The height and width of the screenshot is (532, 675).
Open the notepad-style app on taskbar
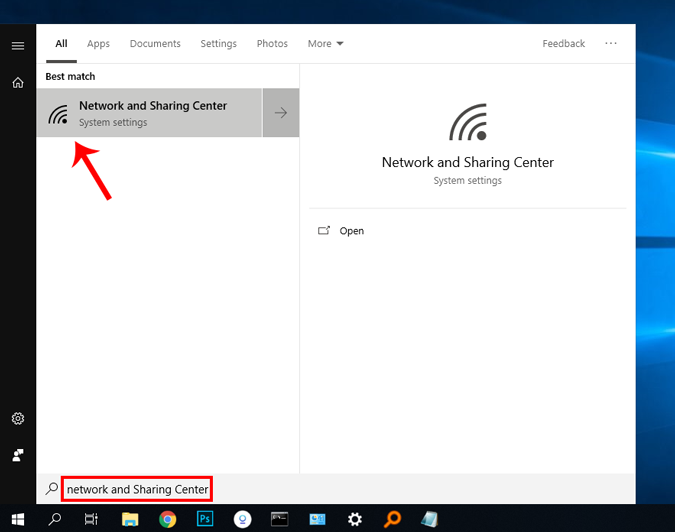pos(429,519)
